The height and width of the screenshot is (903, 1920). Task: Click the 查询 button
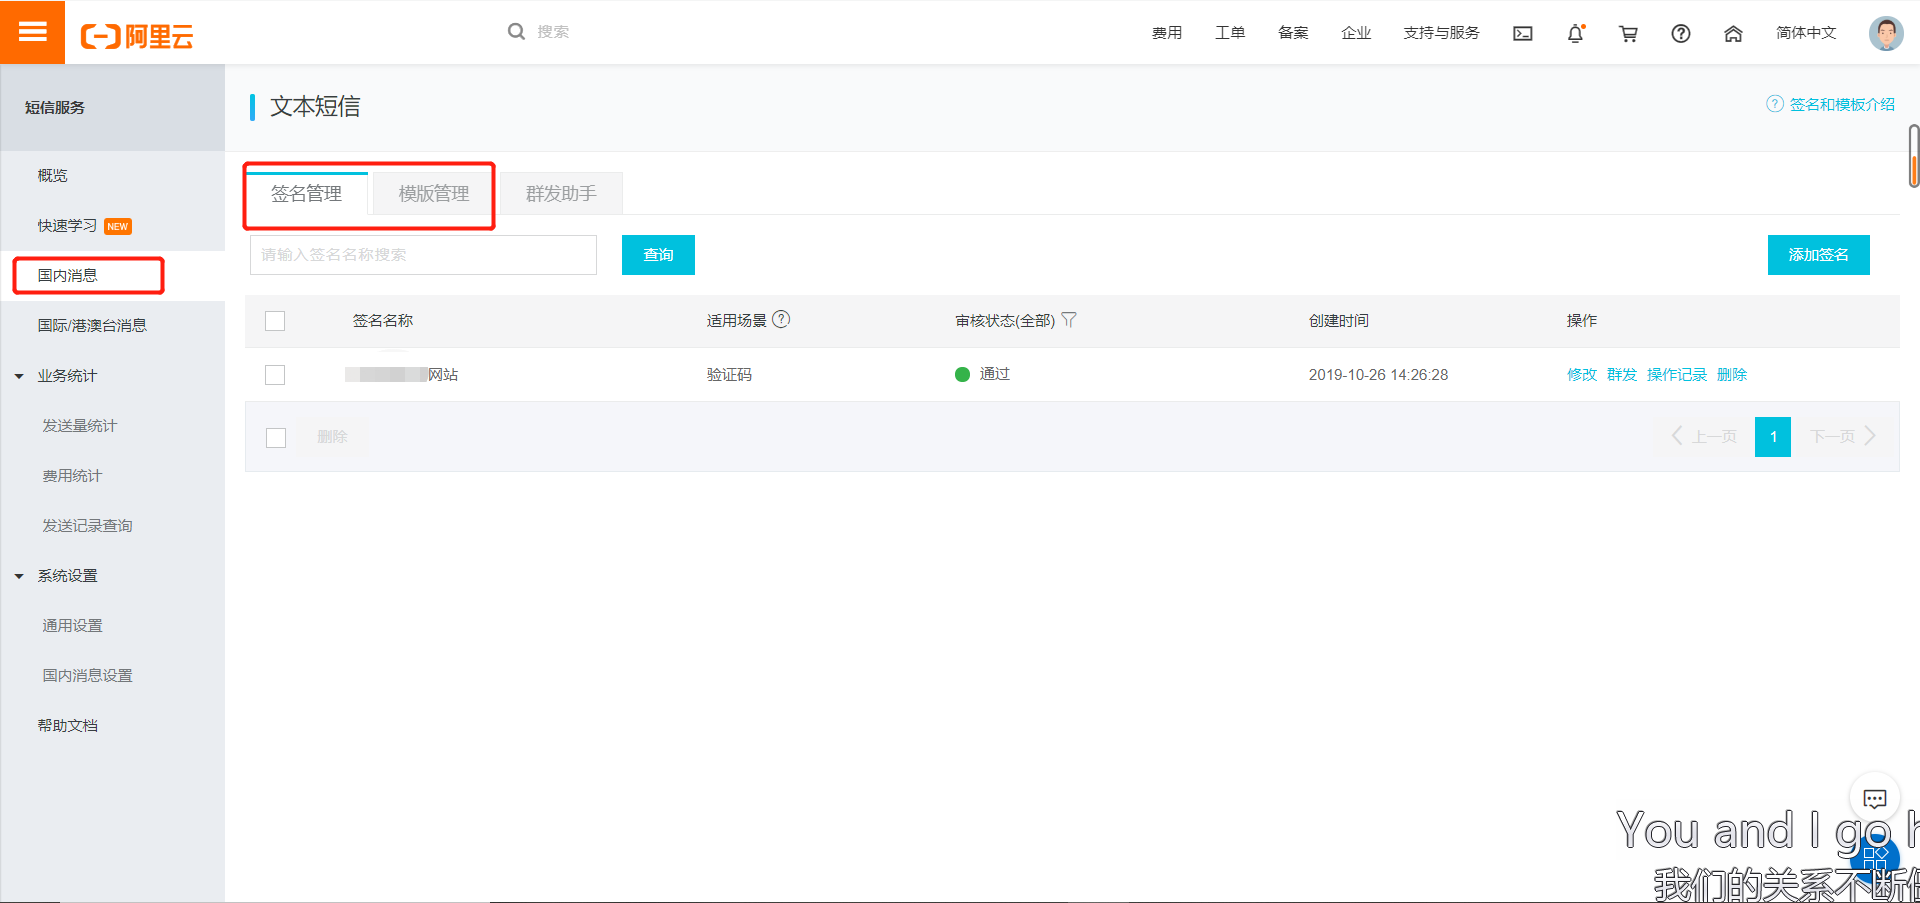(658, 255)
